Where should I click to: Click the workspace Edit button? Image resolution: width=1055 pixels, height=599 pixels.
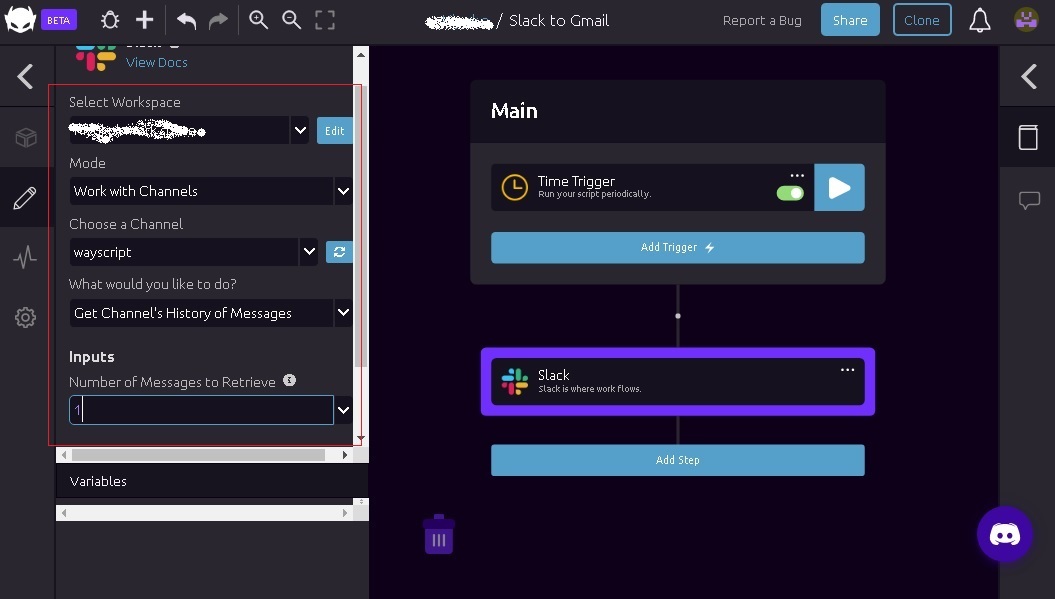[x=334, y=131]
